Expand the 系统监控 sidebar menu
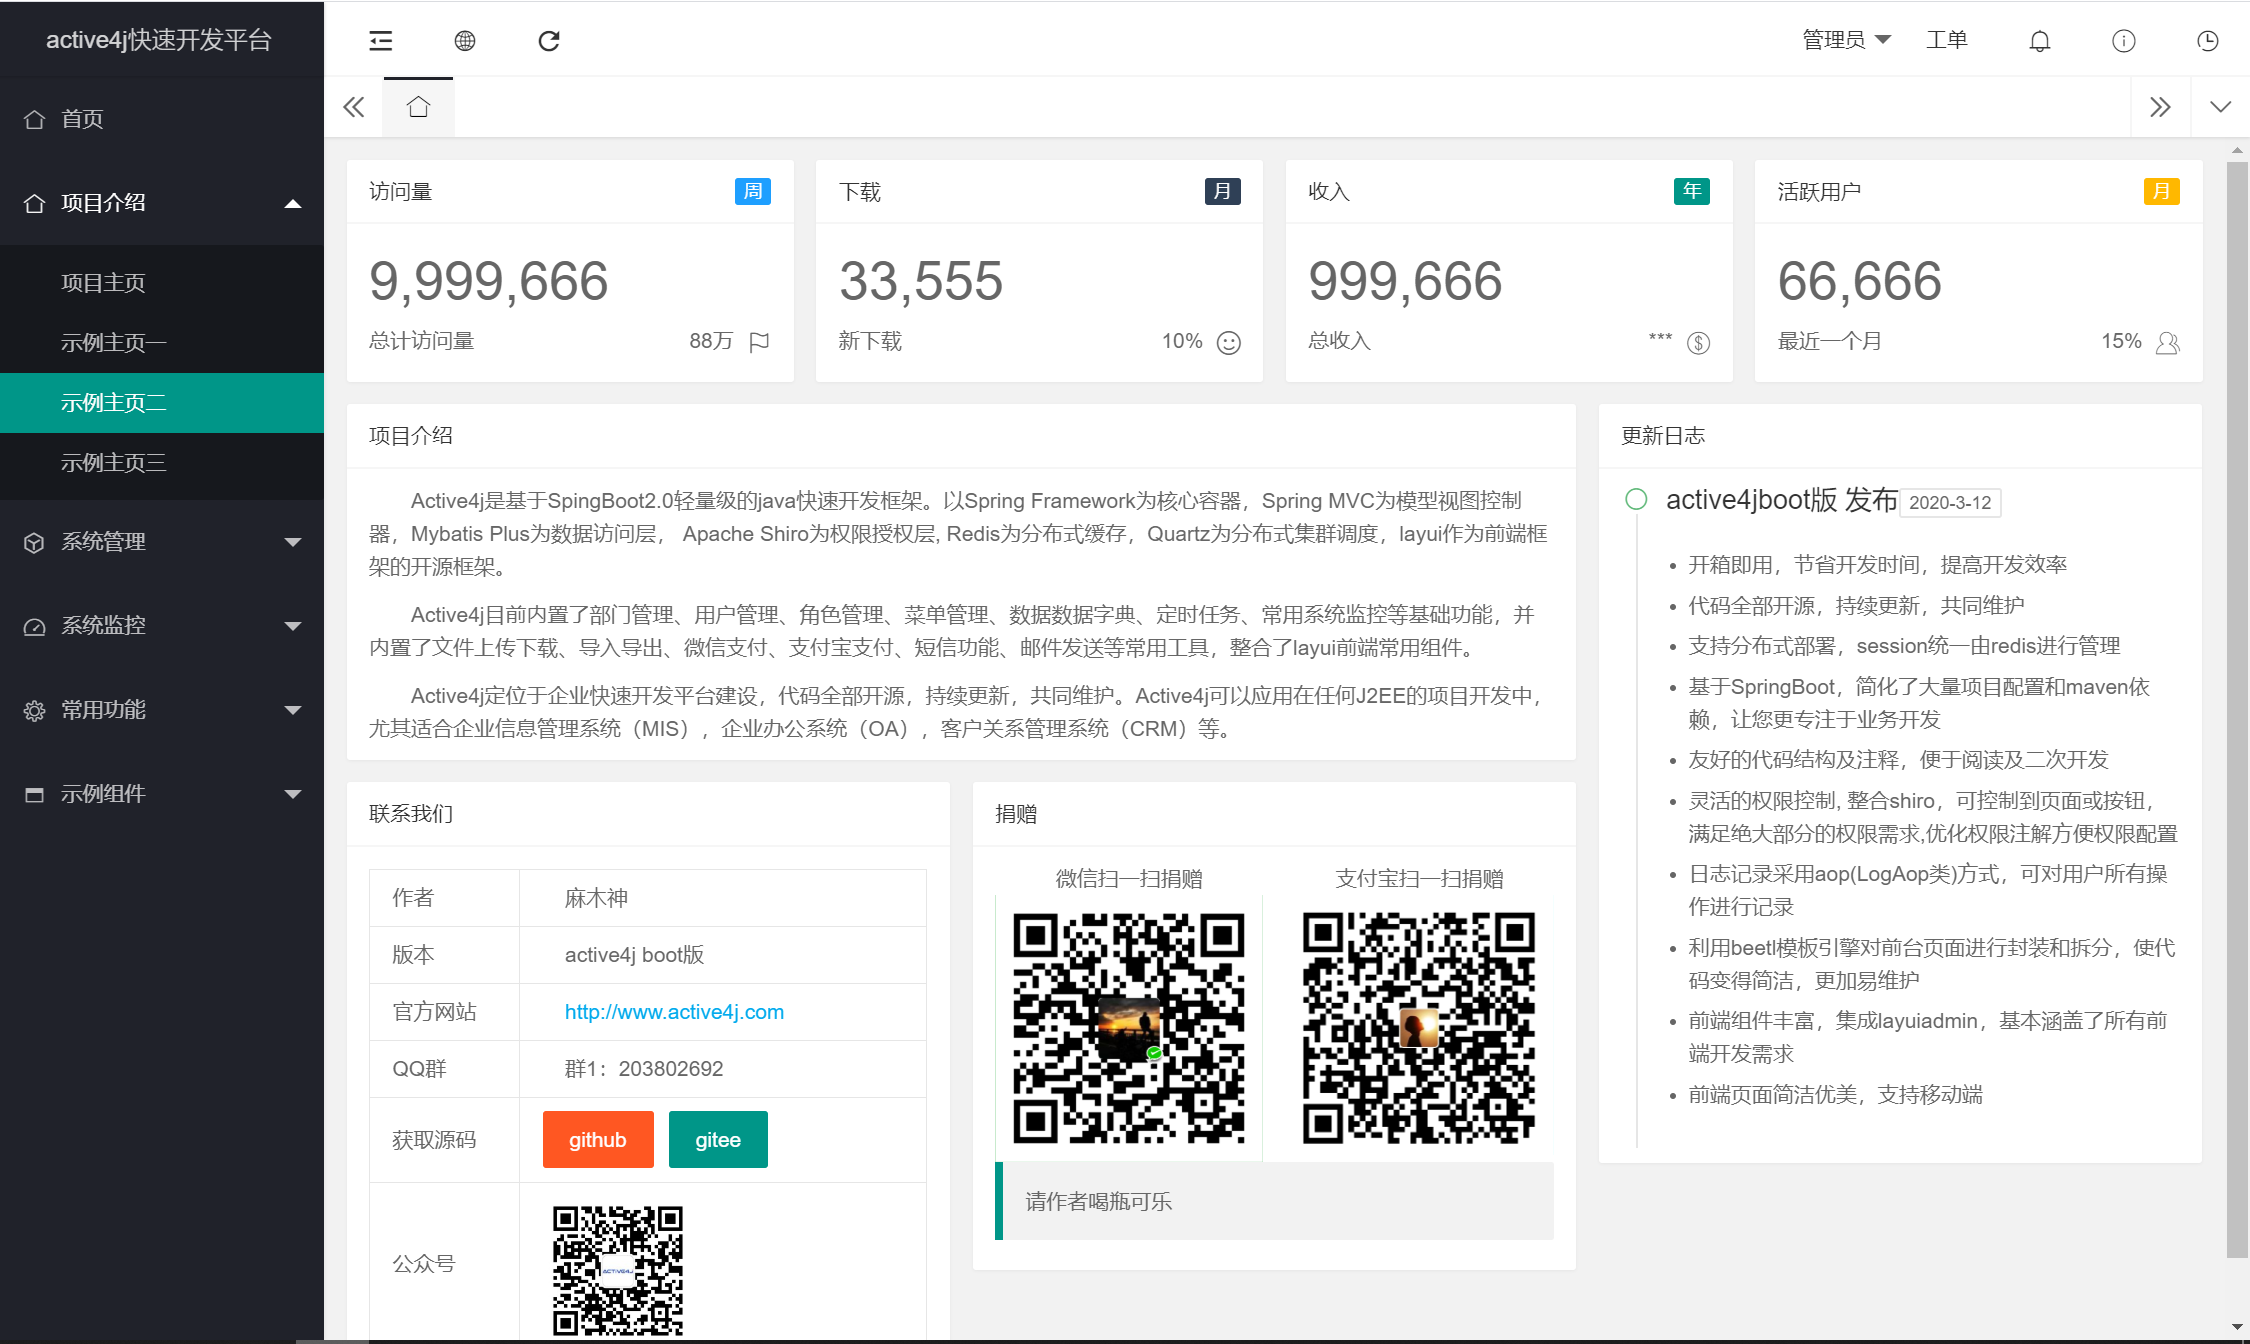 pos(162,626)
